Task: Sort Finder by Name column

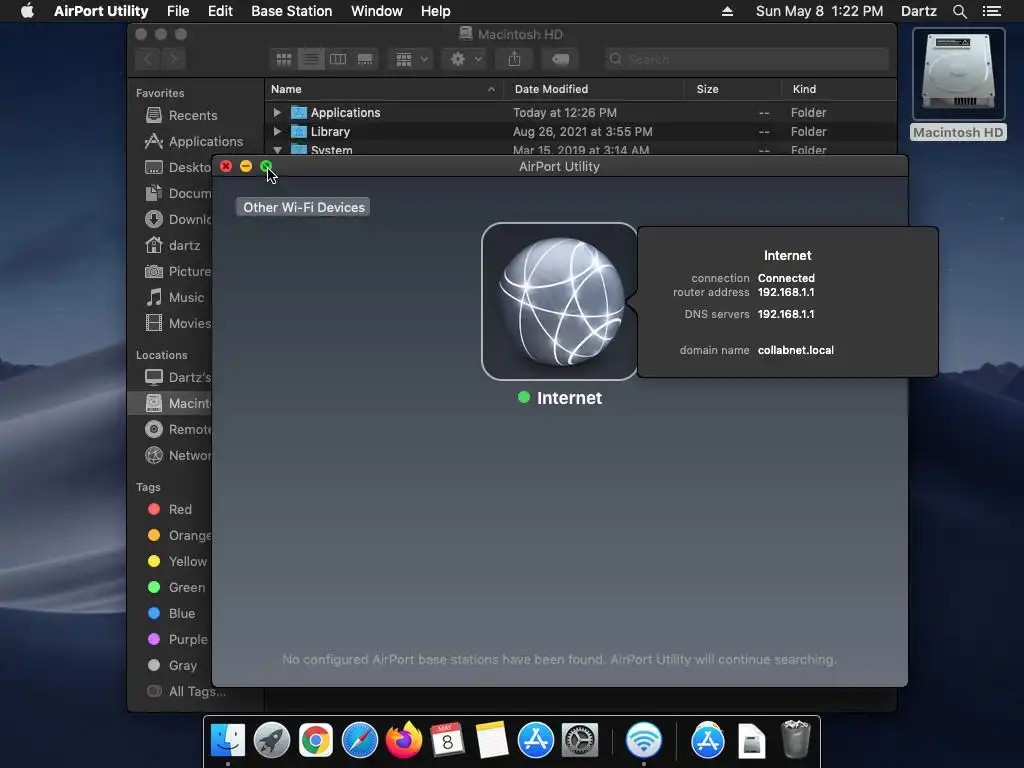Action: (x=384, y=89)
